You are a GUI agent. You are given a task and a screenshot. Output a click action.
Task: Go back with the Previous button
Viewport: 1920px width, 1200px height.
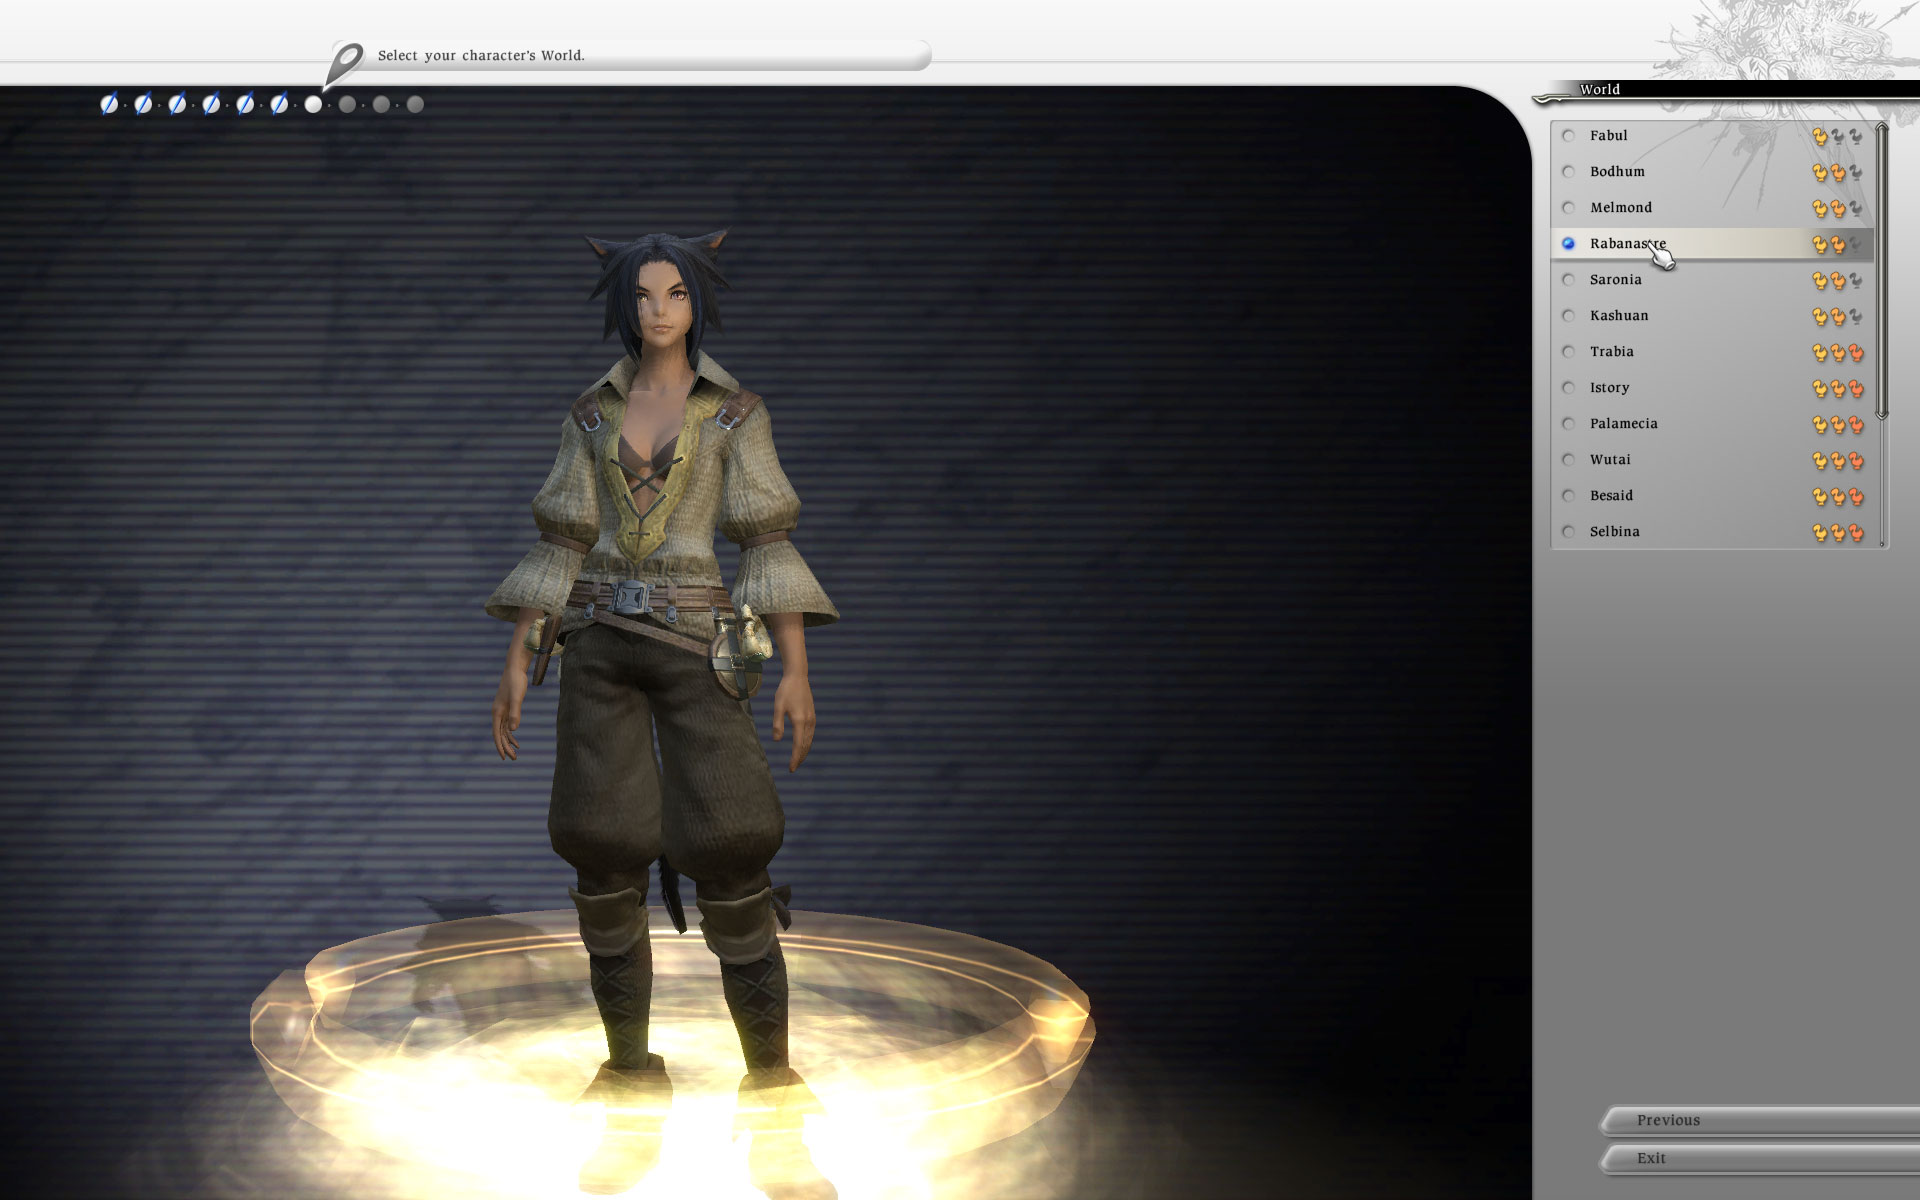[x=1760, y=1120]
